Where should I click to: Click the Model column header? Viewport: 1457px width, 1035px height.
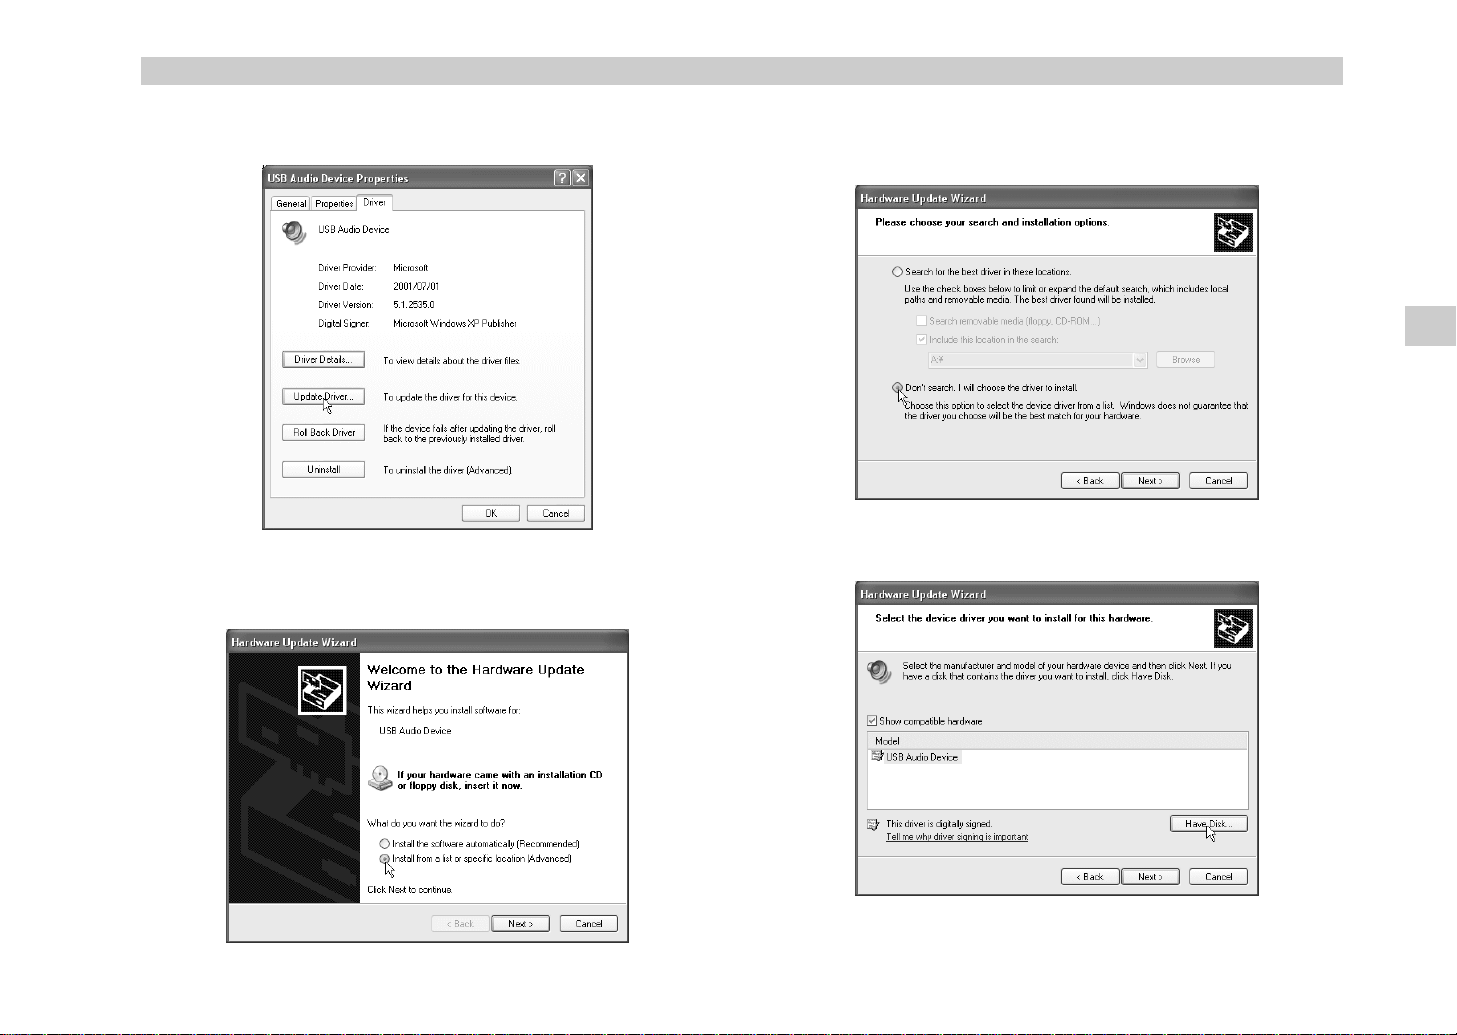[1057, 741]
